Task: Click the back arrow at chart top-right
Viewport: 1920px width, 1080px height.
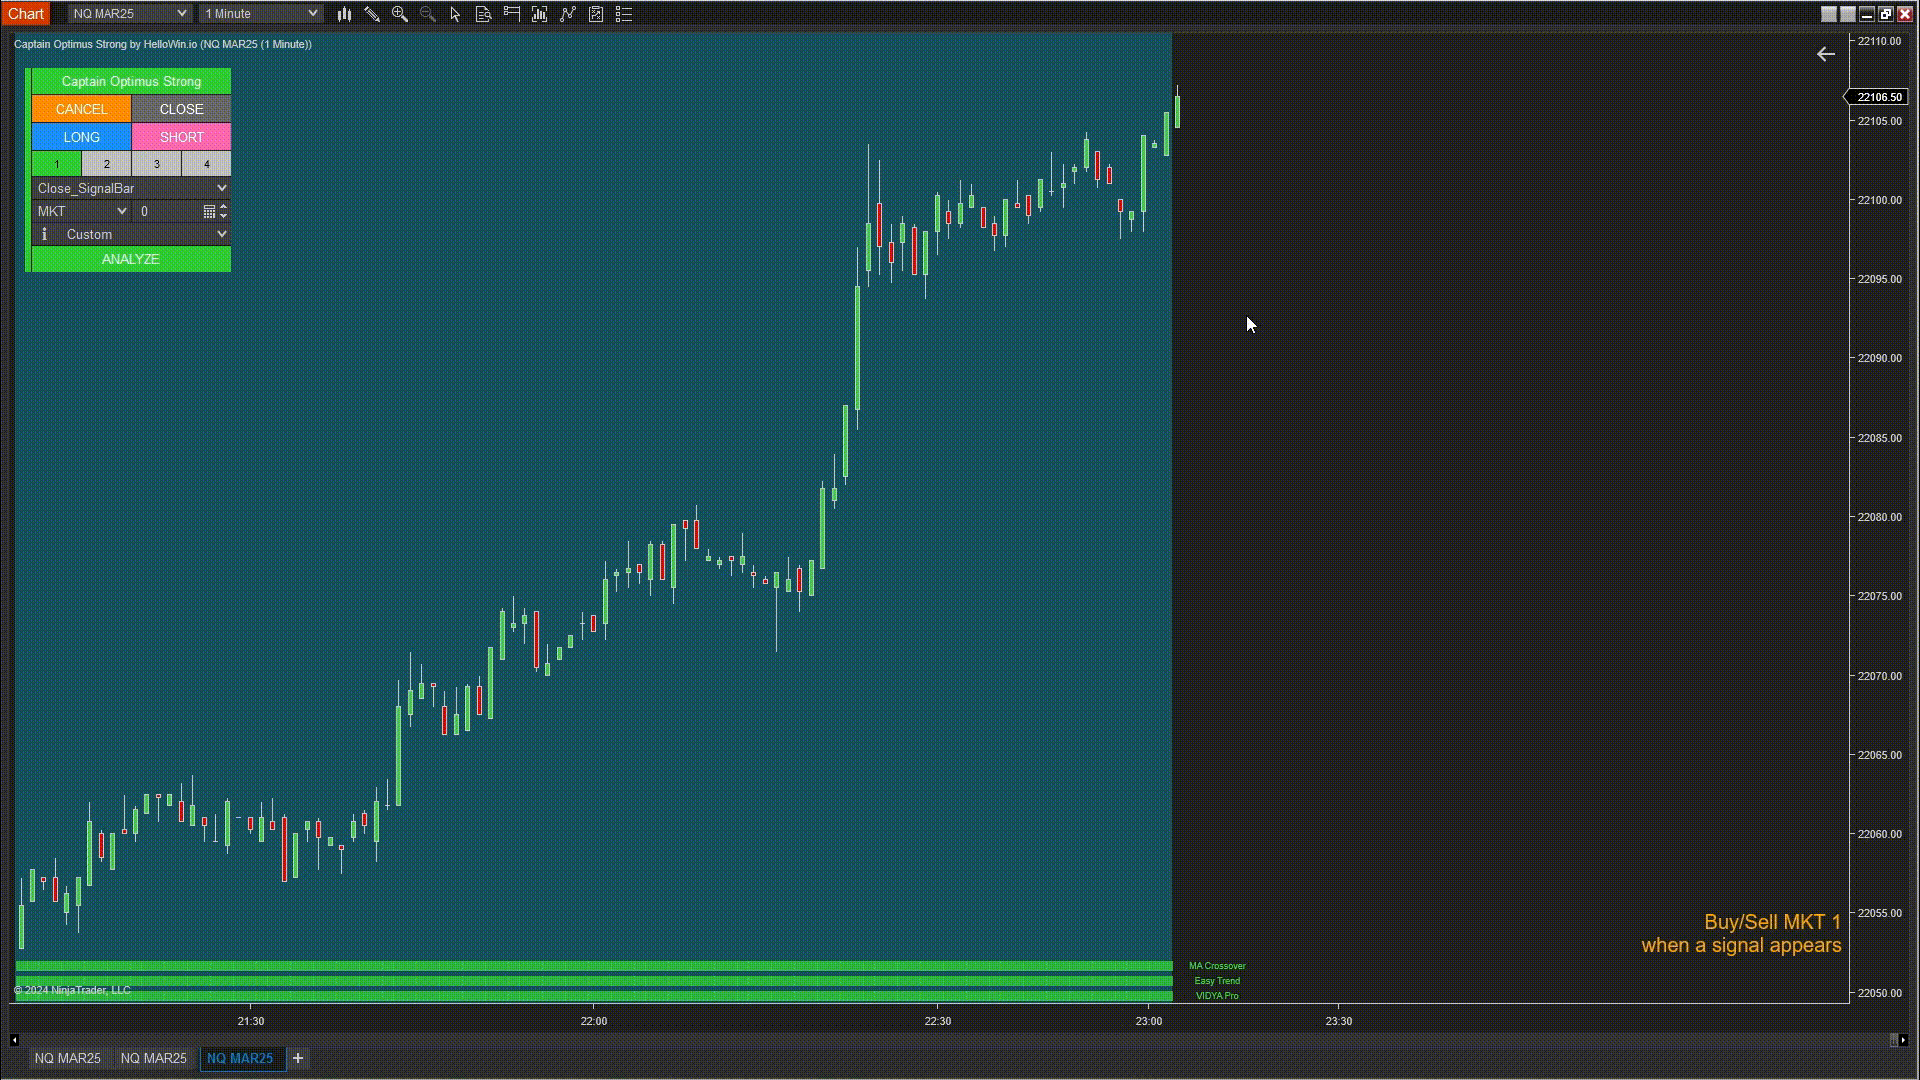Action: point(1825,54)
